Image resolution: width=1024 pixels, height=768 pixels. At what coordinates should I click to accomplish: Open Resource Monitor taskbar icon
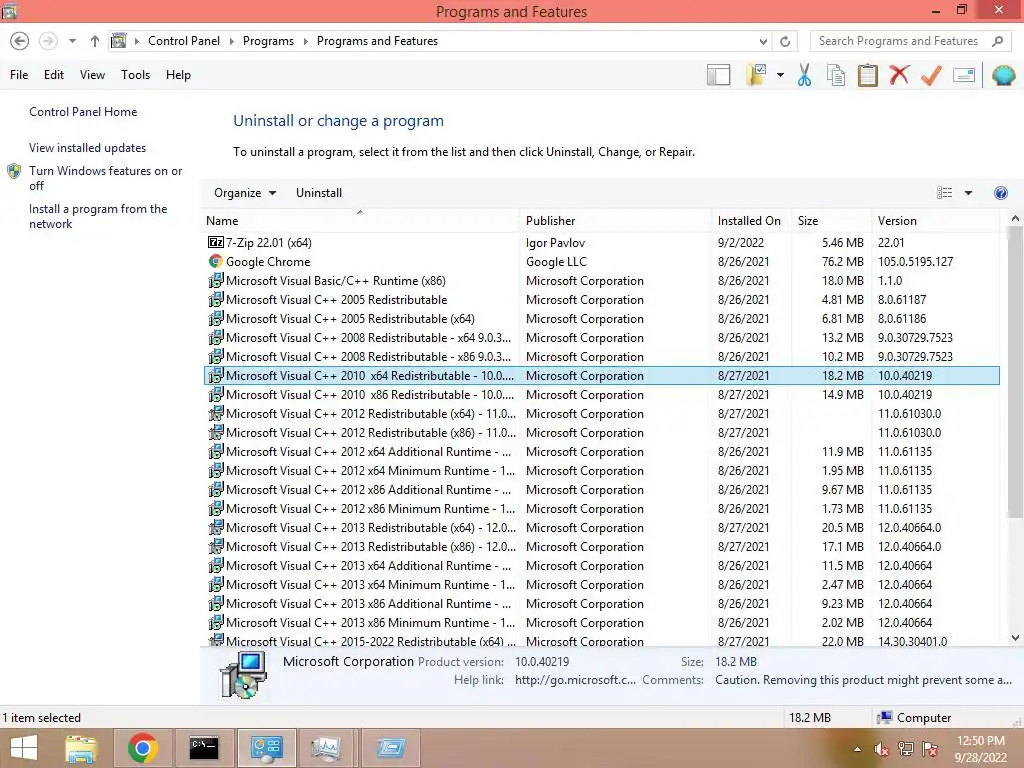click(326, 748)
